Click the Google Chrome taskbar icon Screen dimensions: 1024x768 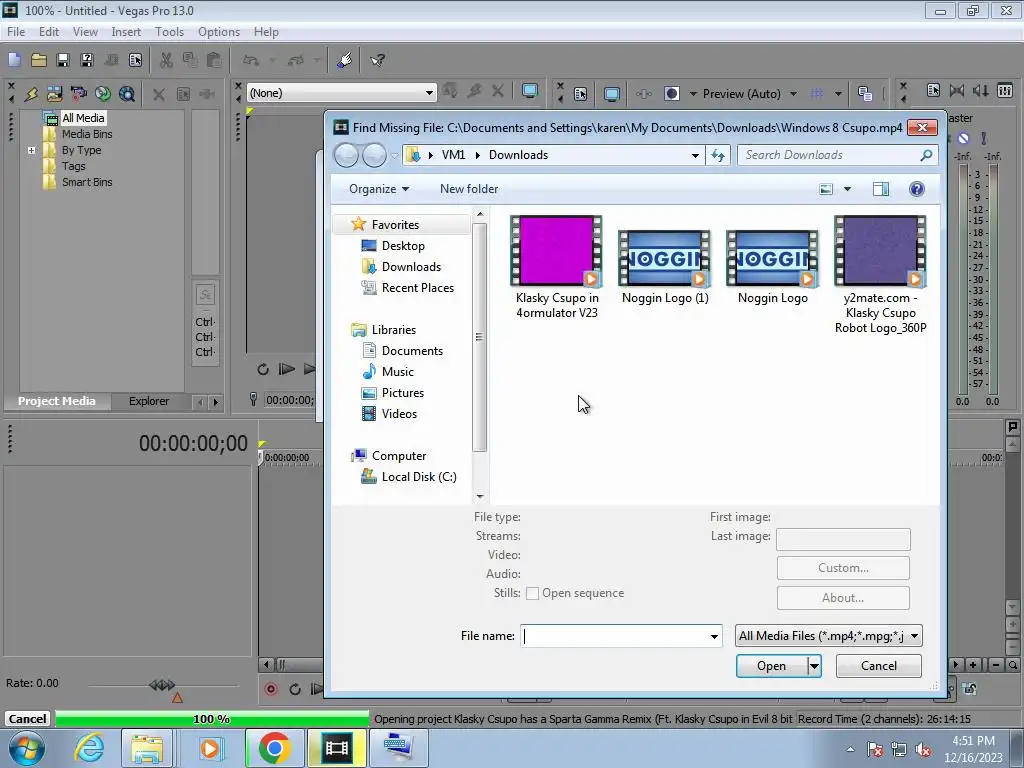(274, 748)
